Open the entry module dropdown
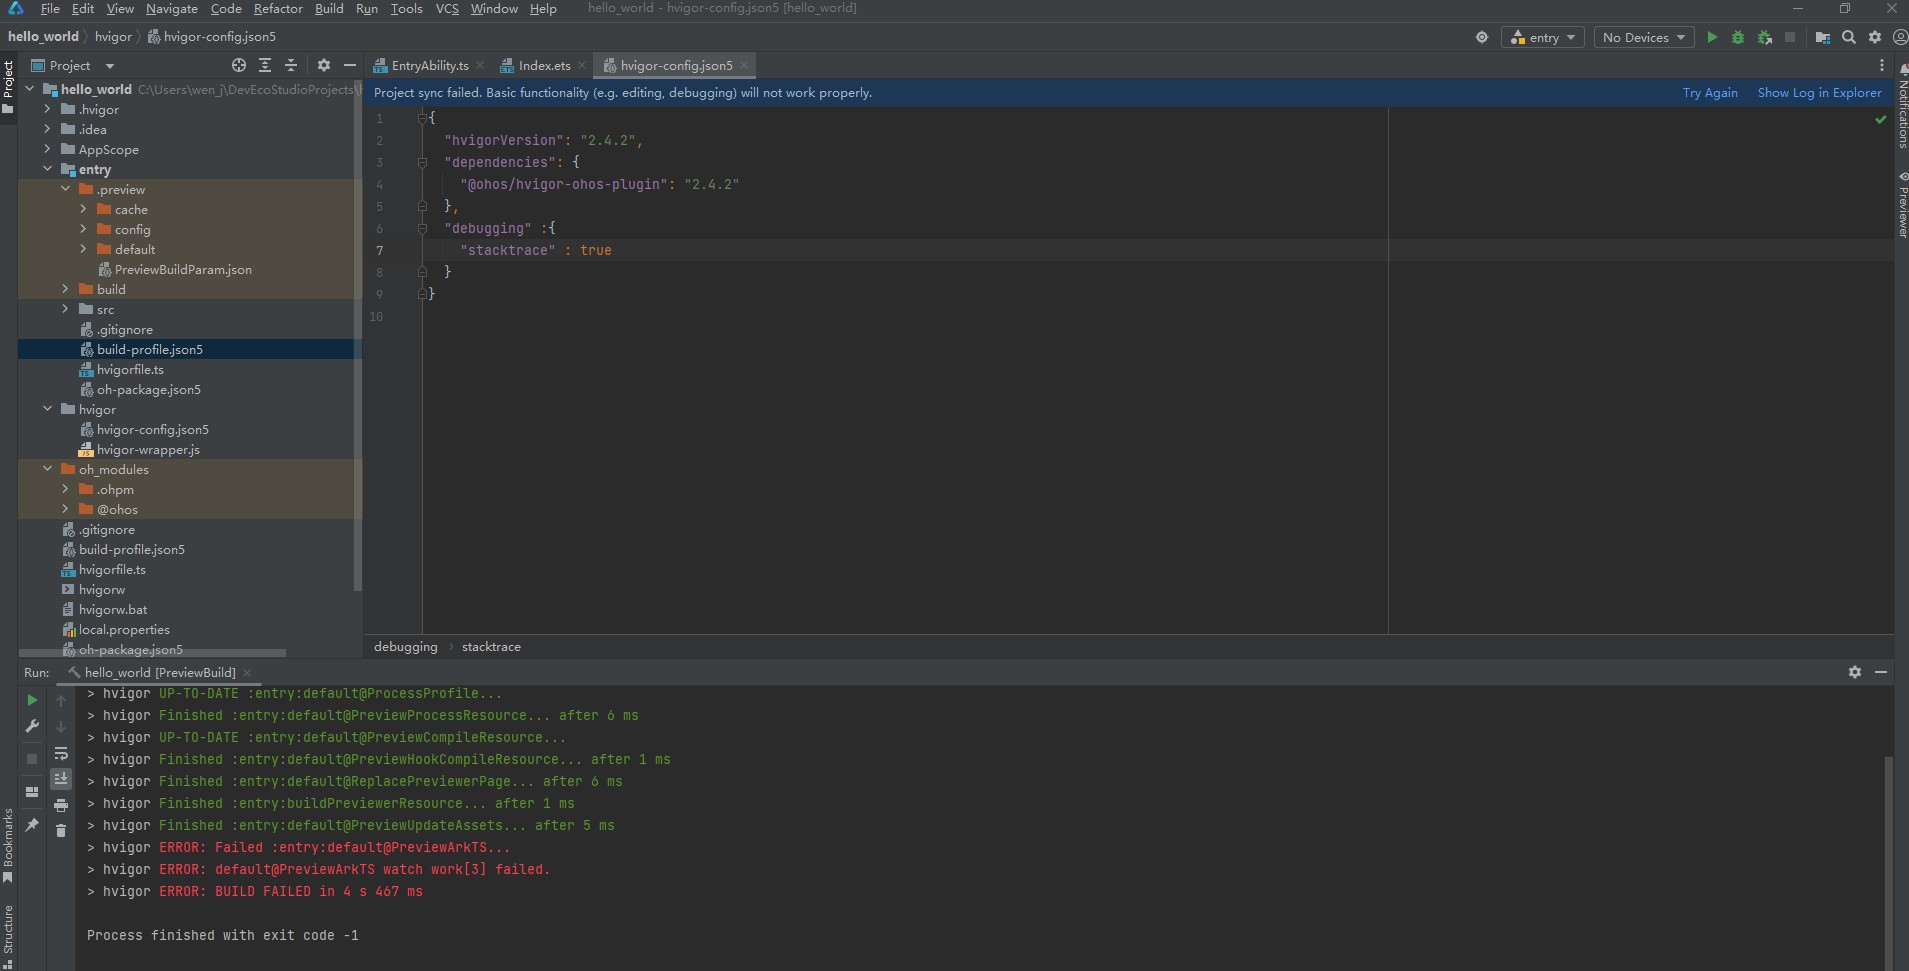This screenshot has height=971, width=1909. (x=1543, y=37)
